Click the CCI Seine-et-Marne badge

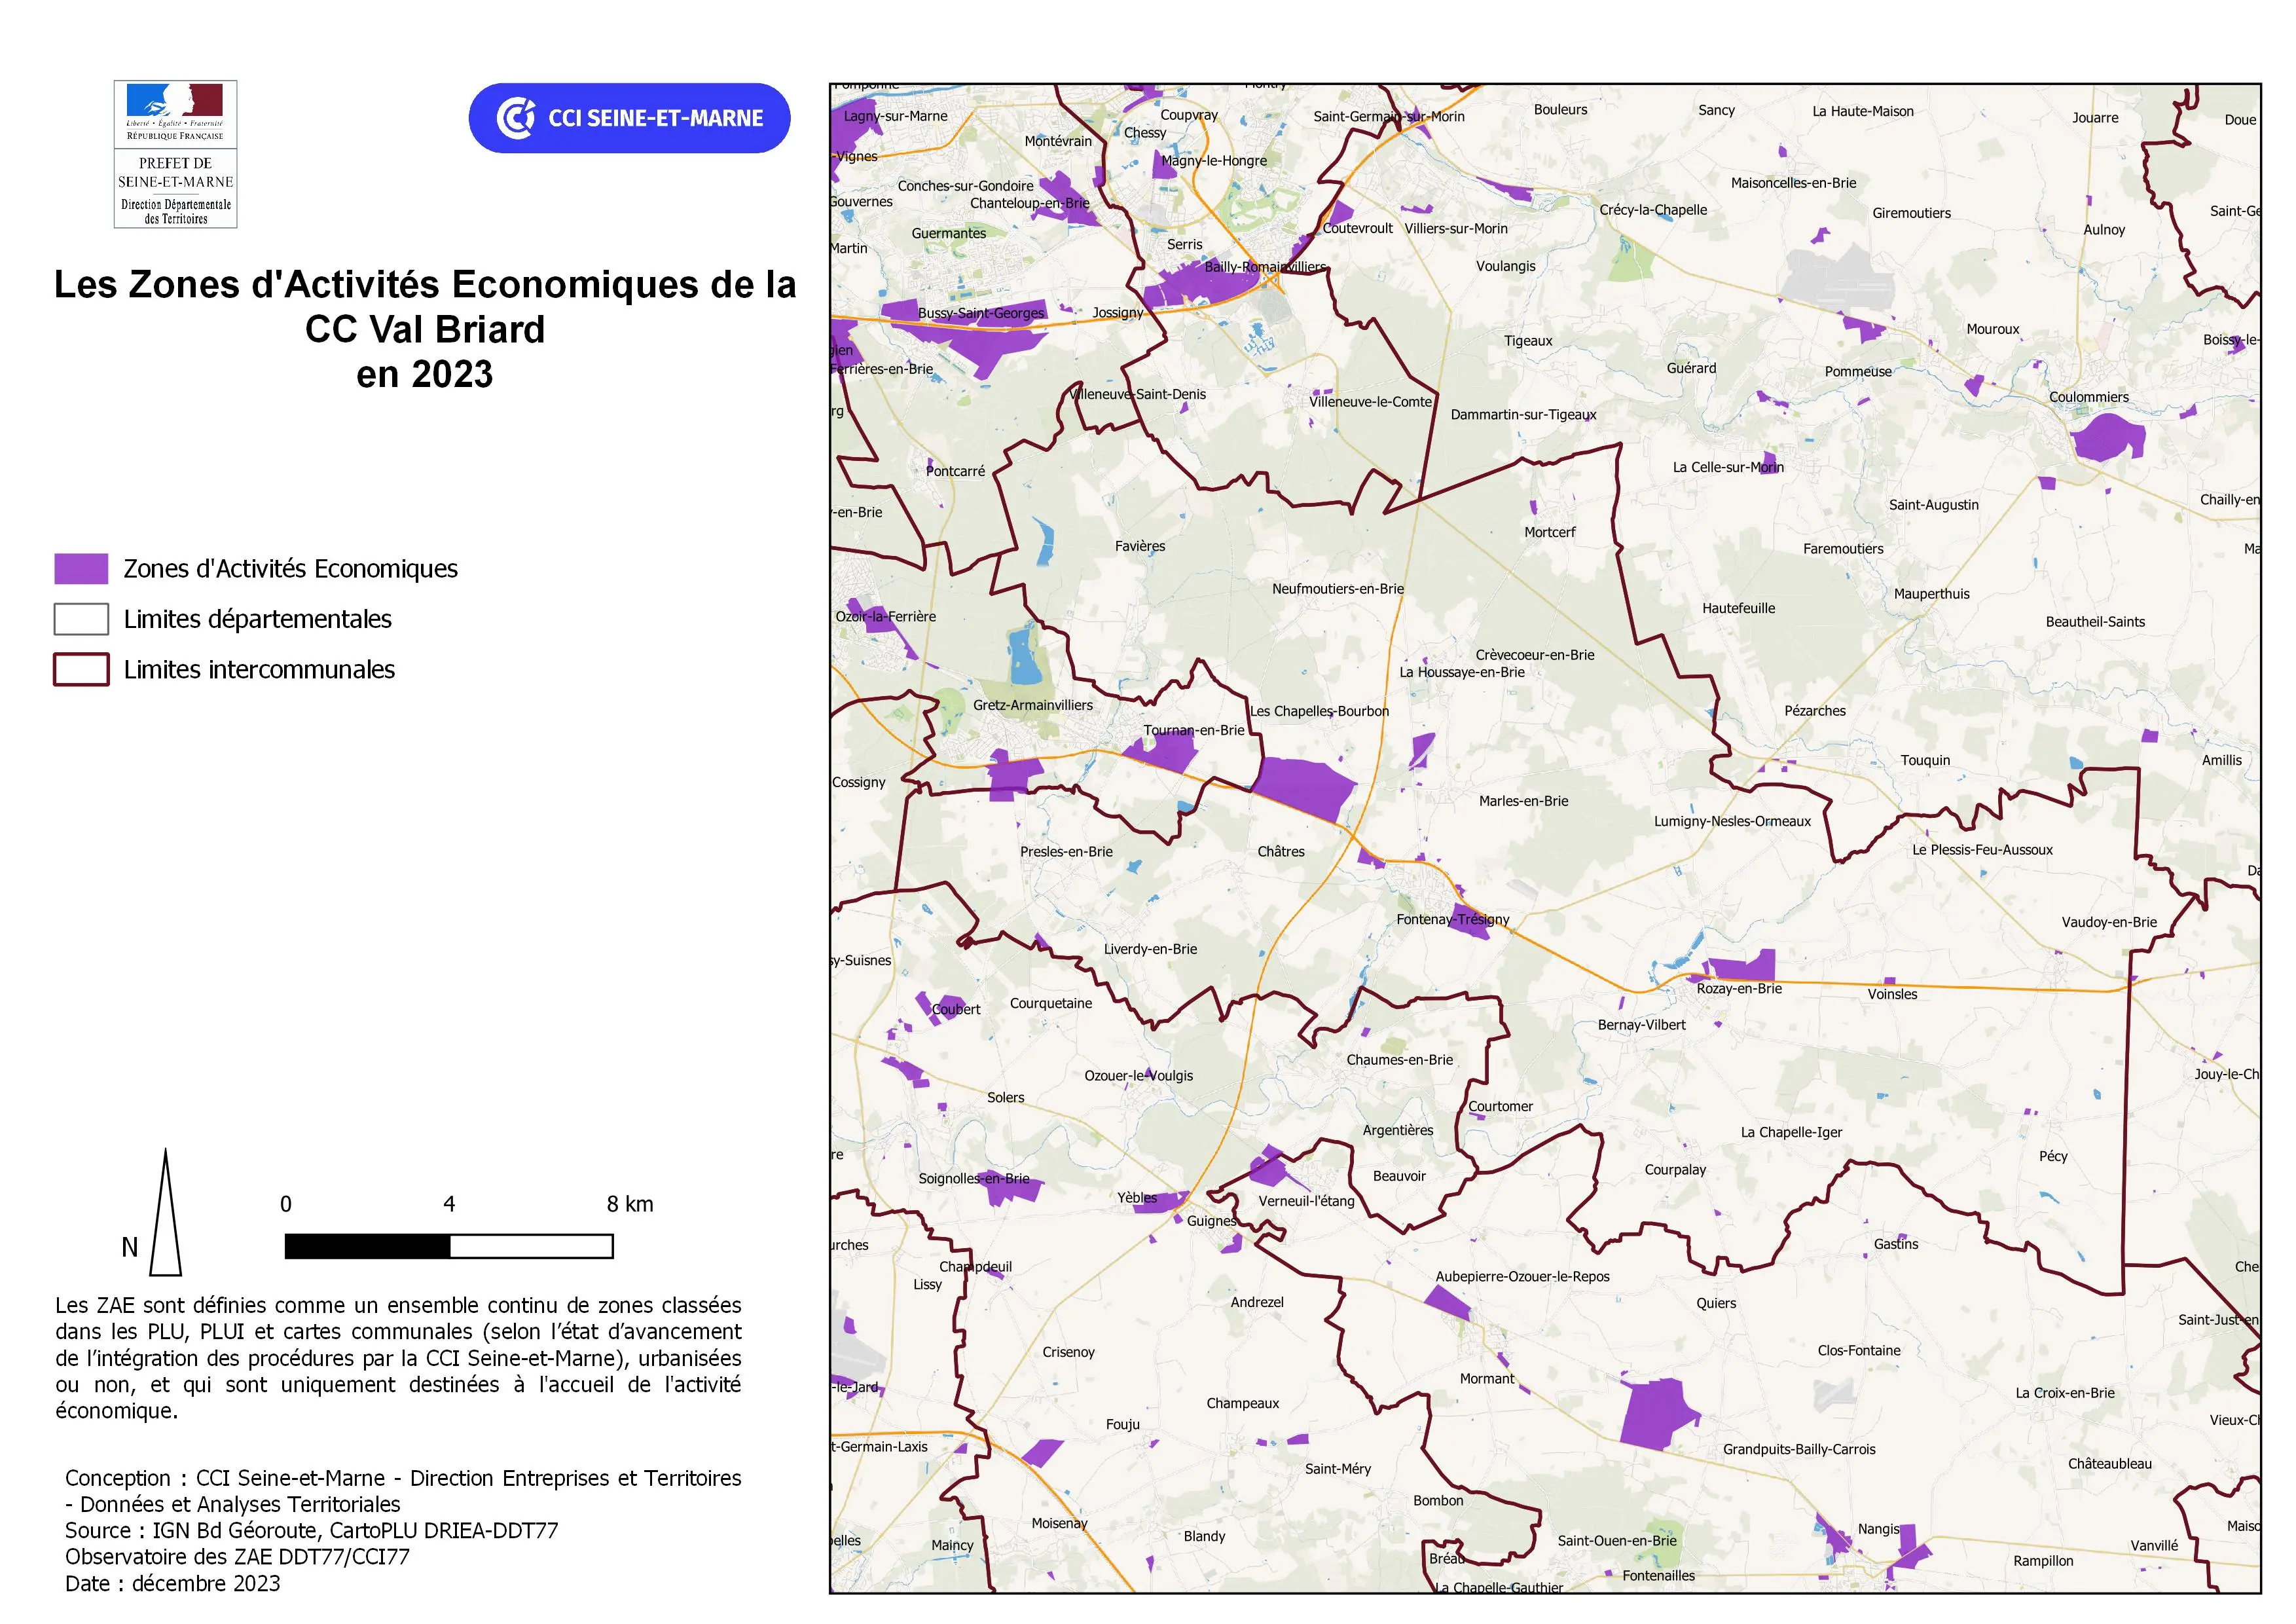(x=629, y=118)
